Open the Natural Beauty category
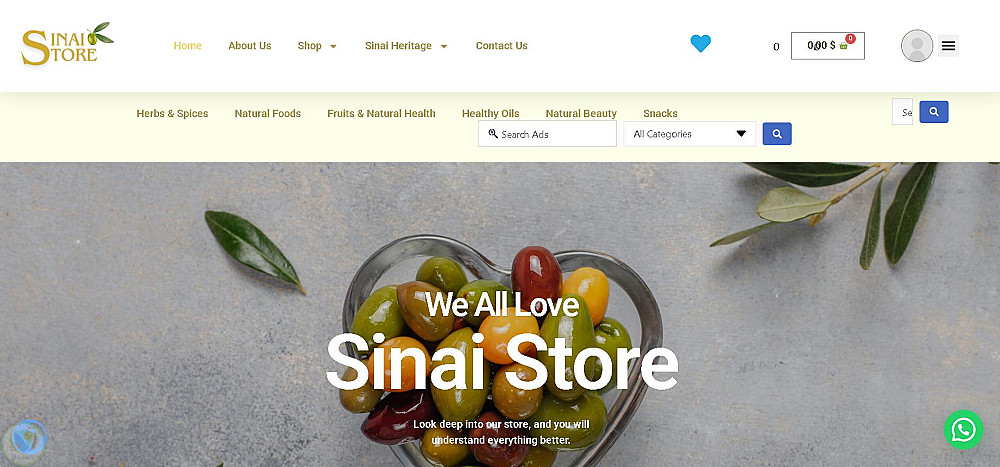 581,114
